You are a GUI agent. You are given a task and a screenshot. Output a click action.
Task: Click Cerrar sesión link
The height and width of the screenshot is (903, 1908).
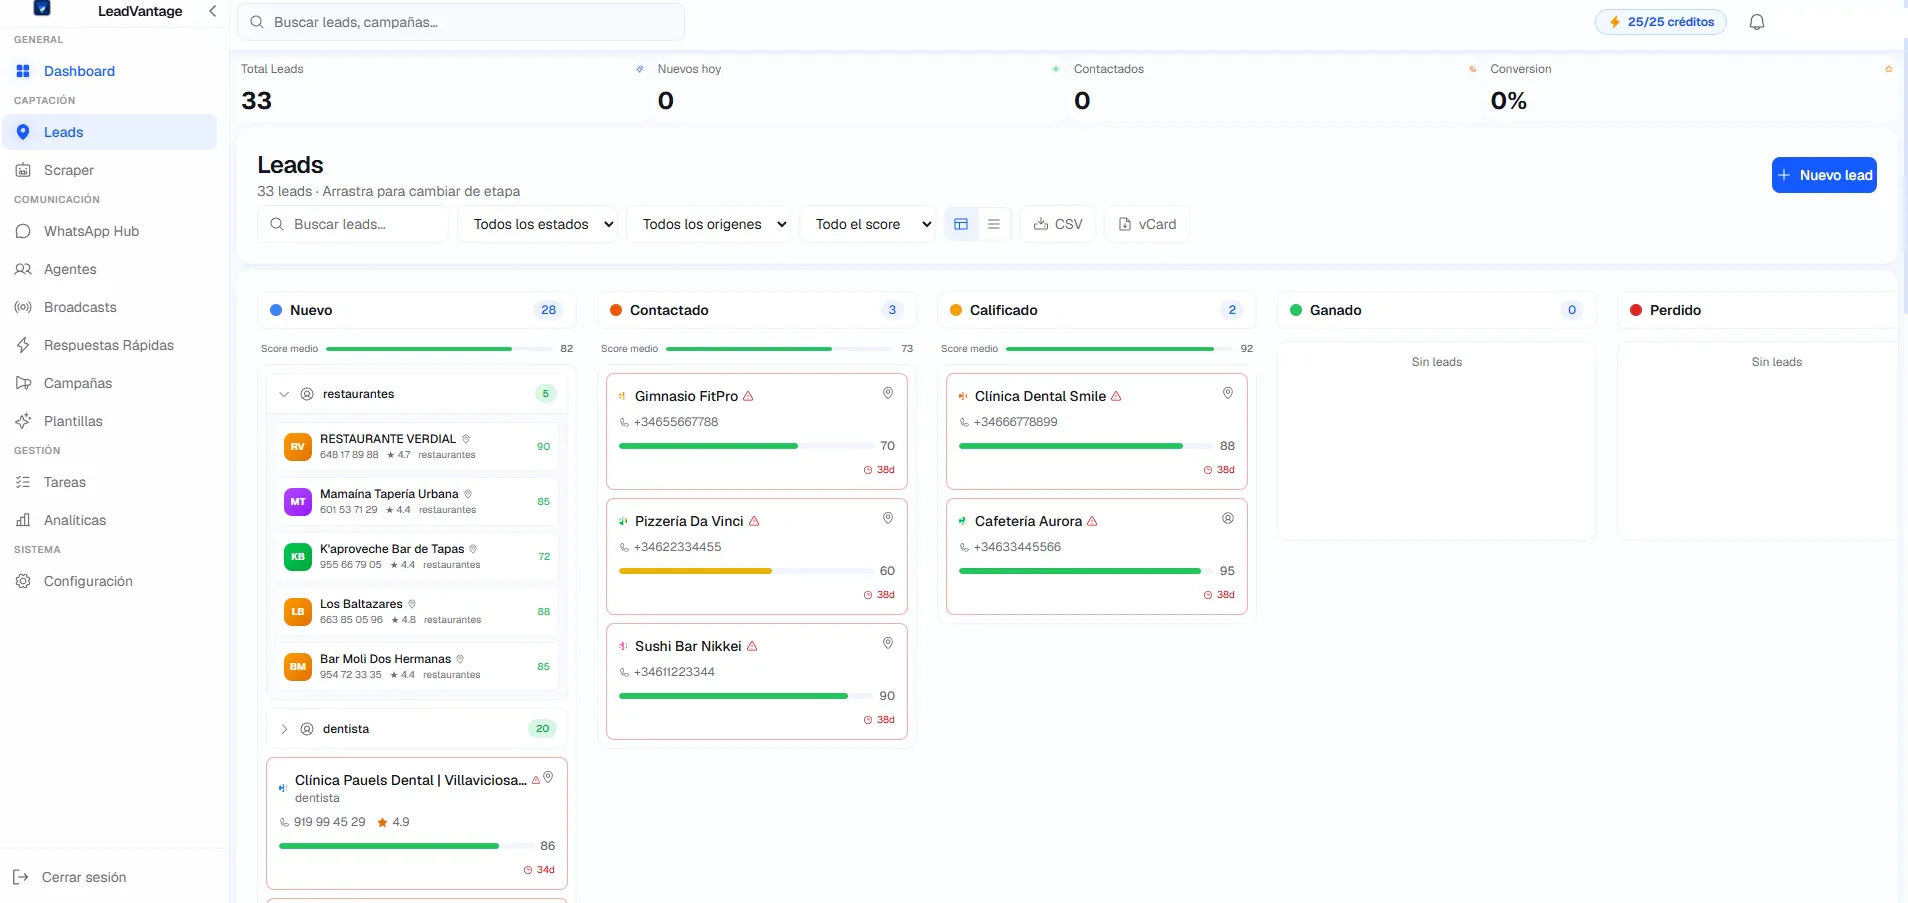click(x=84, y=877)
